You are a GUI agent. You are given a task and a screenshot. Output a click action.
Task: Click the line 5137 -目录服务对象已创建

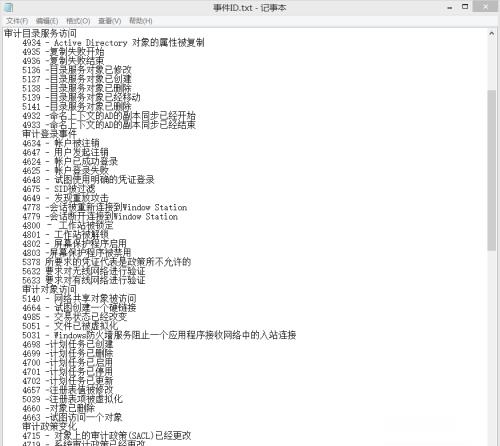pos(77,79)
